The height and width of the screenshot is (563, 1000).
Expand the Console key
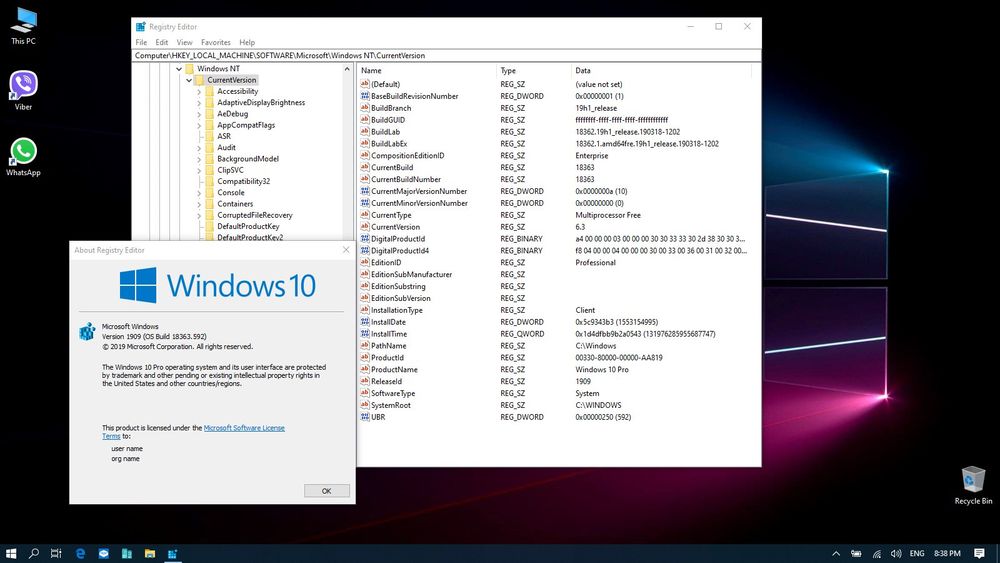pos(199,193)
